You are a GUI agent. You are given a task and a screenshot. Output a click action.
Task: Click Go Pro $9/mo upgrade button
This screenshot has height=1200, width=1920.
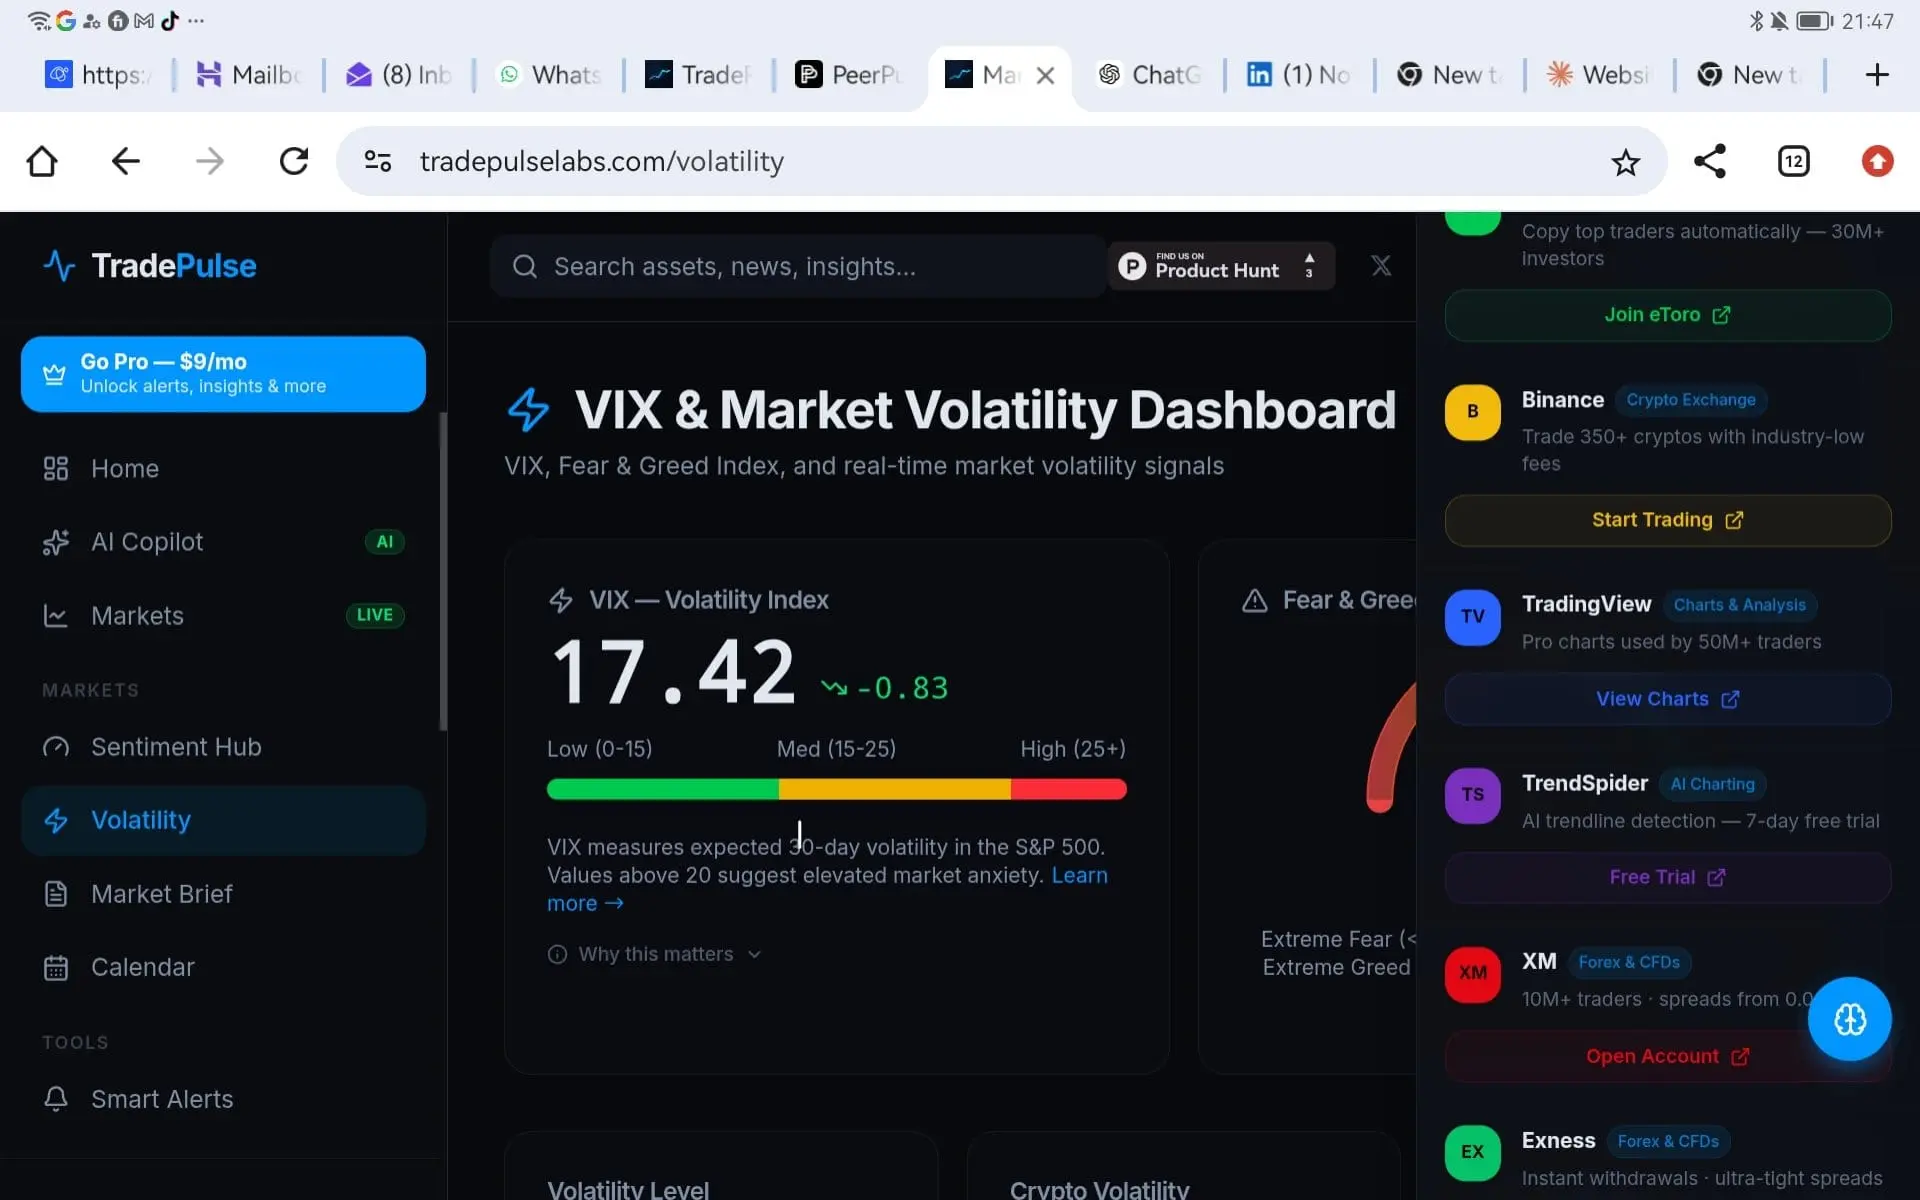[x=223, y=374]
